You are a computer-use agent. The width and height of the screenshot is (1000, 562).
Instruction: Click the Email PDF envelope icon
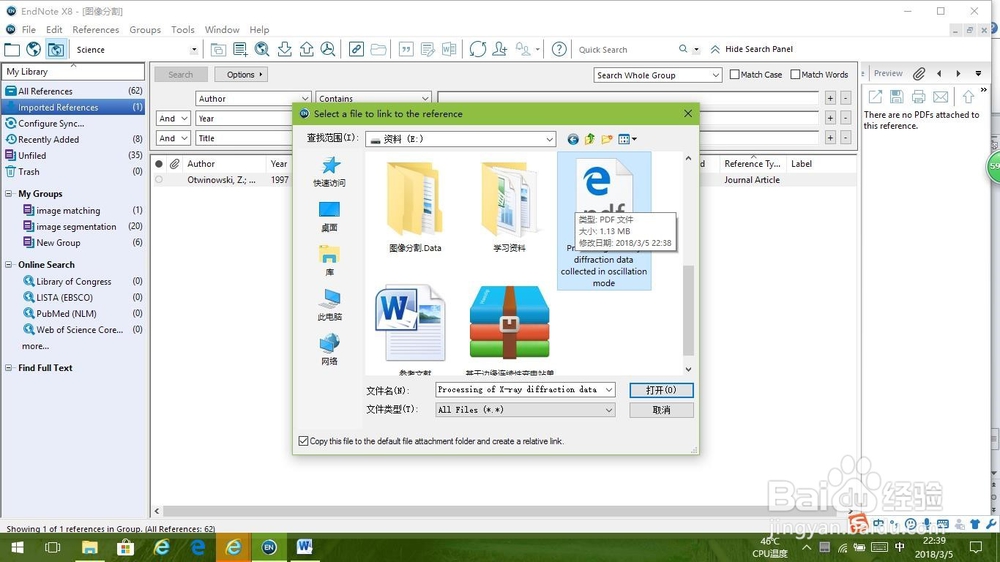pos(941,96)
